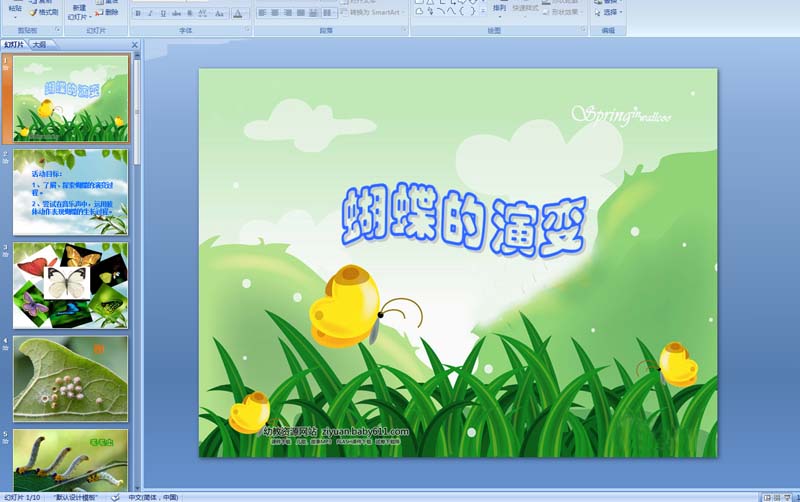Click the Format Painter tool
The height and width of the screenshot is (502, 800).
[x=42, y=12]
